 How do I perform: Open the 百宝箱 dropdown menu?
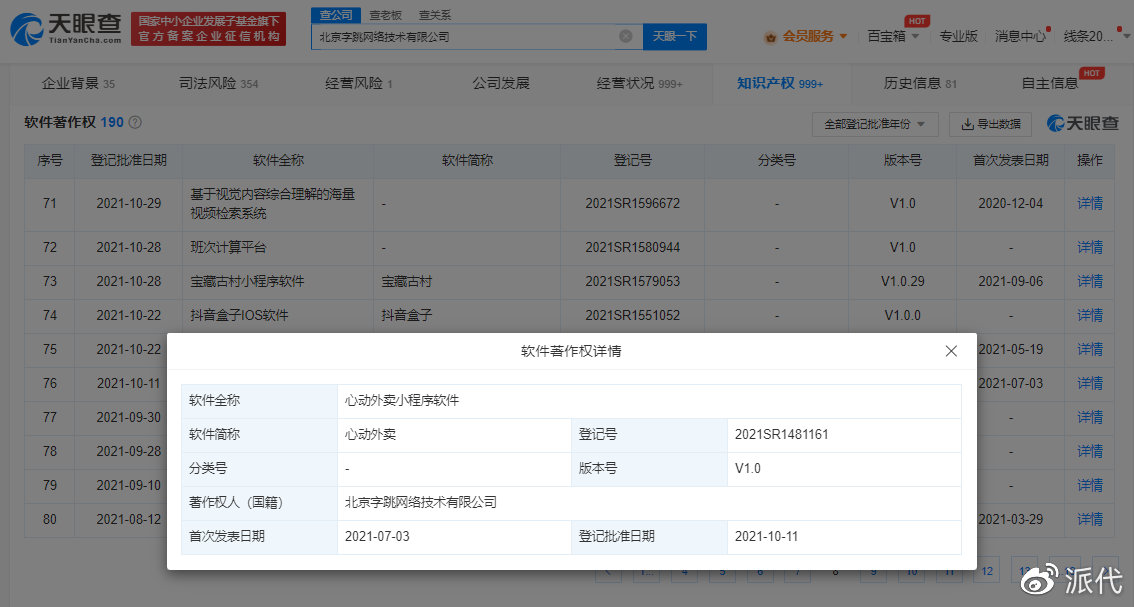click(893, 36)
